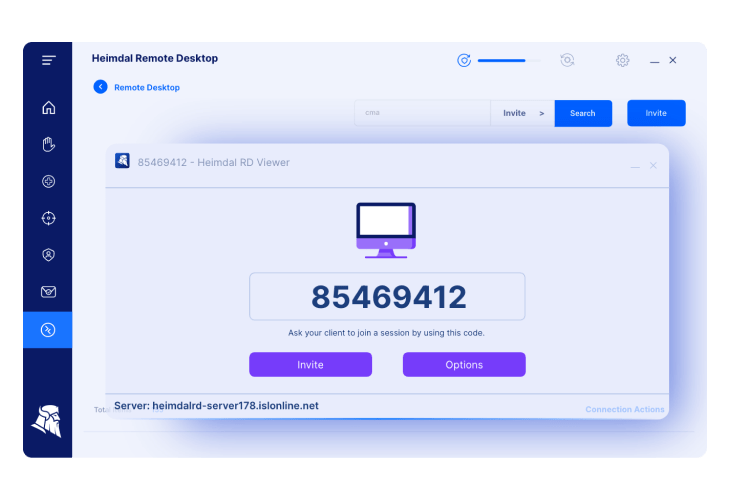This screenshot has width=730, height=500.
Task: Click the session code 85469412 box
Action: pos(387,297)
